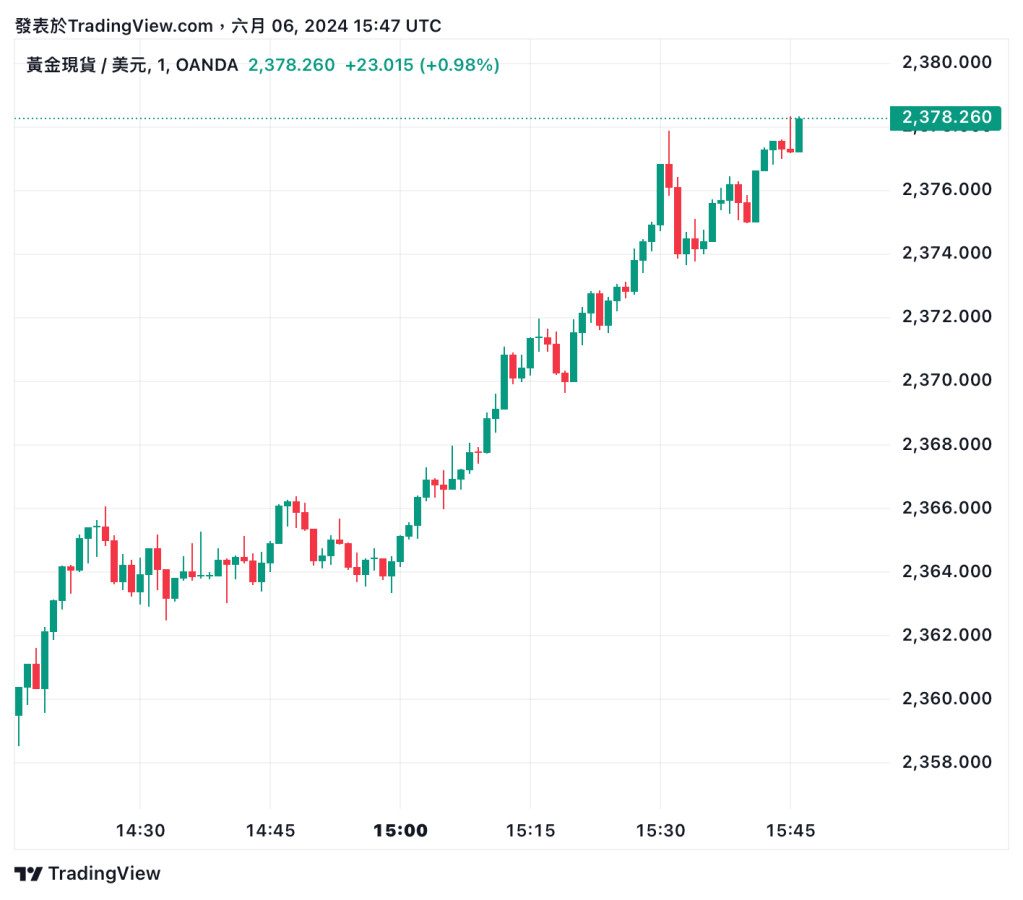Select the 2,370.000 price axis label
Screen dimensions: 1023x900
click(x=946, y=380)
